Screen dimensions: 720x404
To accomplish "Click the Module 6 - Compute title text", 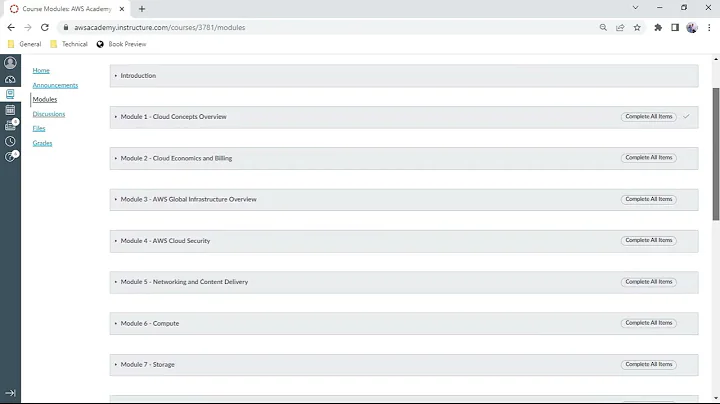I will click(x=150, y=323).
